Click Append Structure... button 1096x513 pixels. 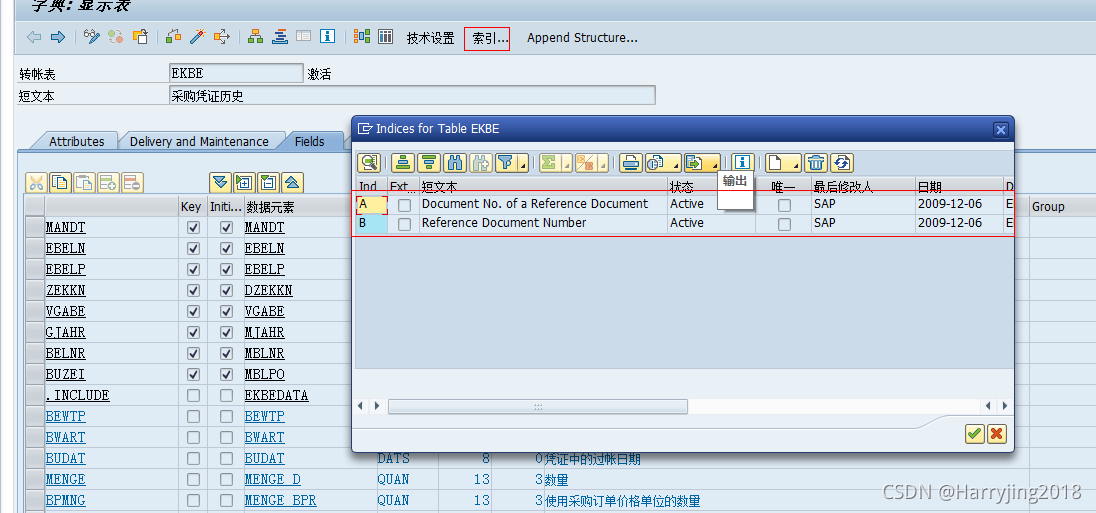[x=582, y=38]
